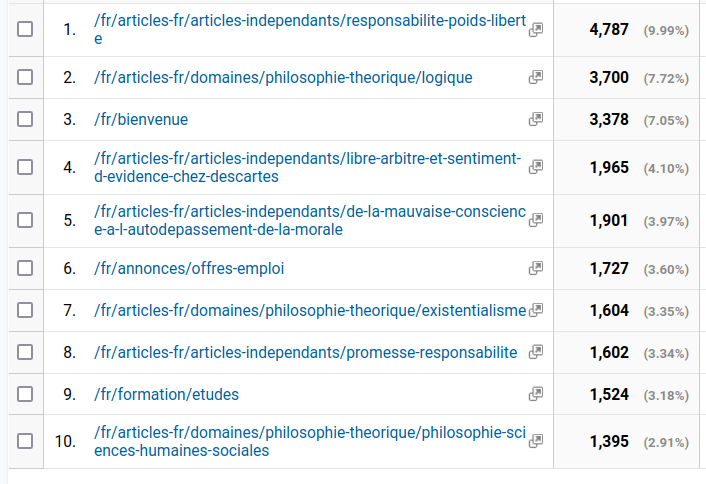Viewport: 706px width, 484px height.
Task: Click external icon for promesse-responsabilite row
Action: (535, 352)
